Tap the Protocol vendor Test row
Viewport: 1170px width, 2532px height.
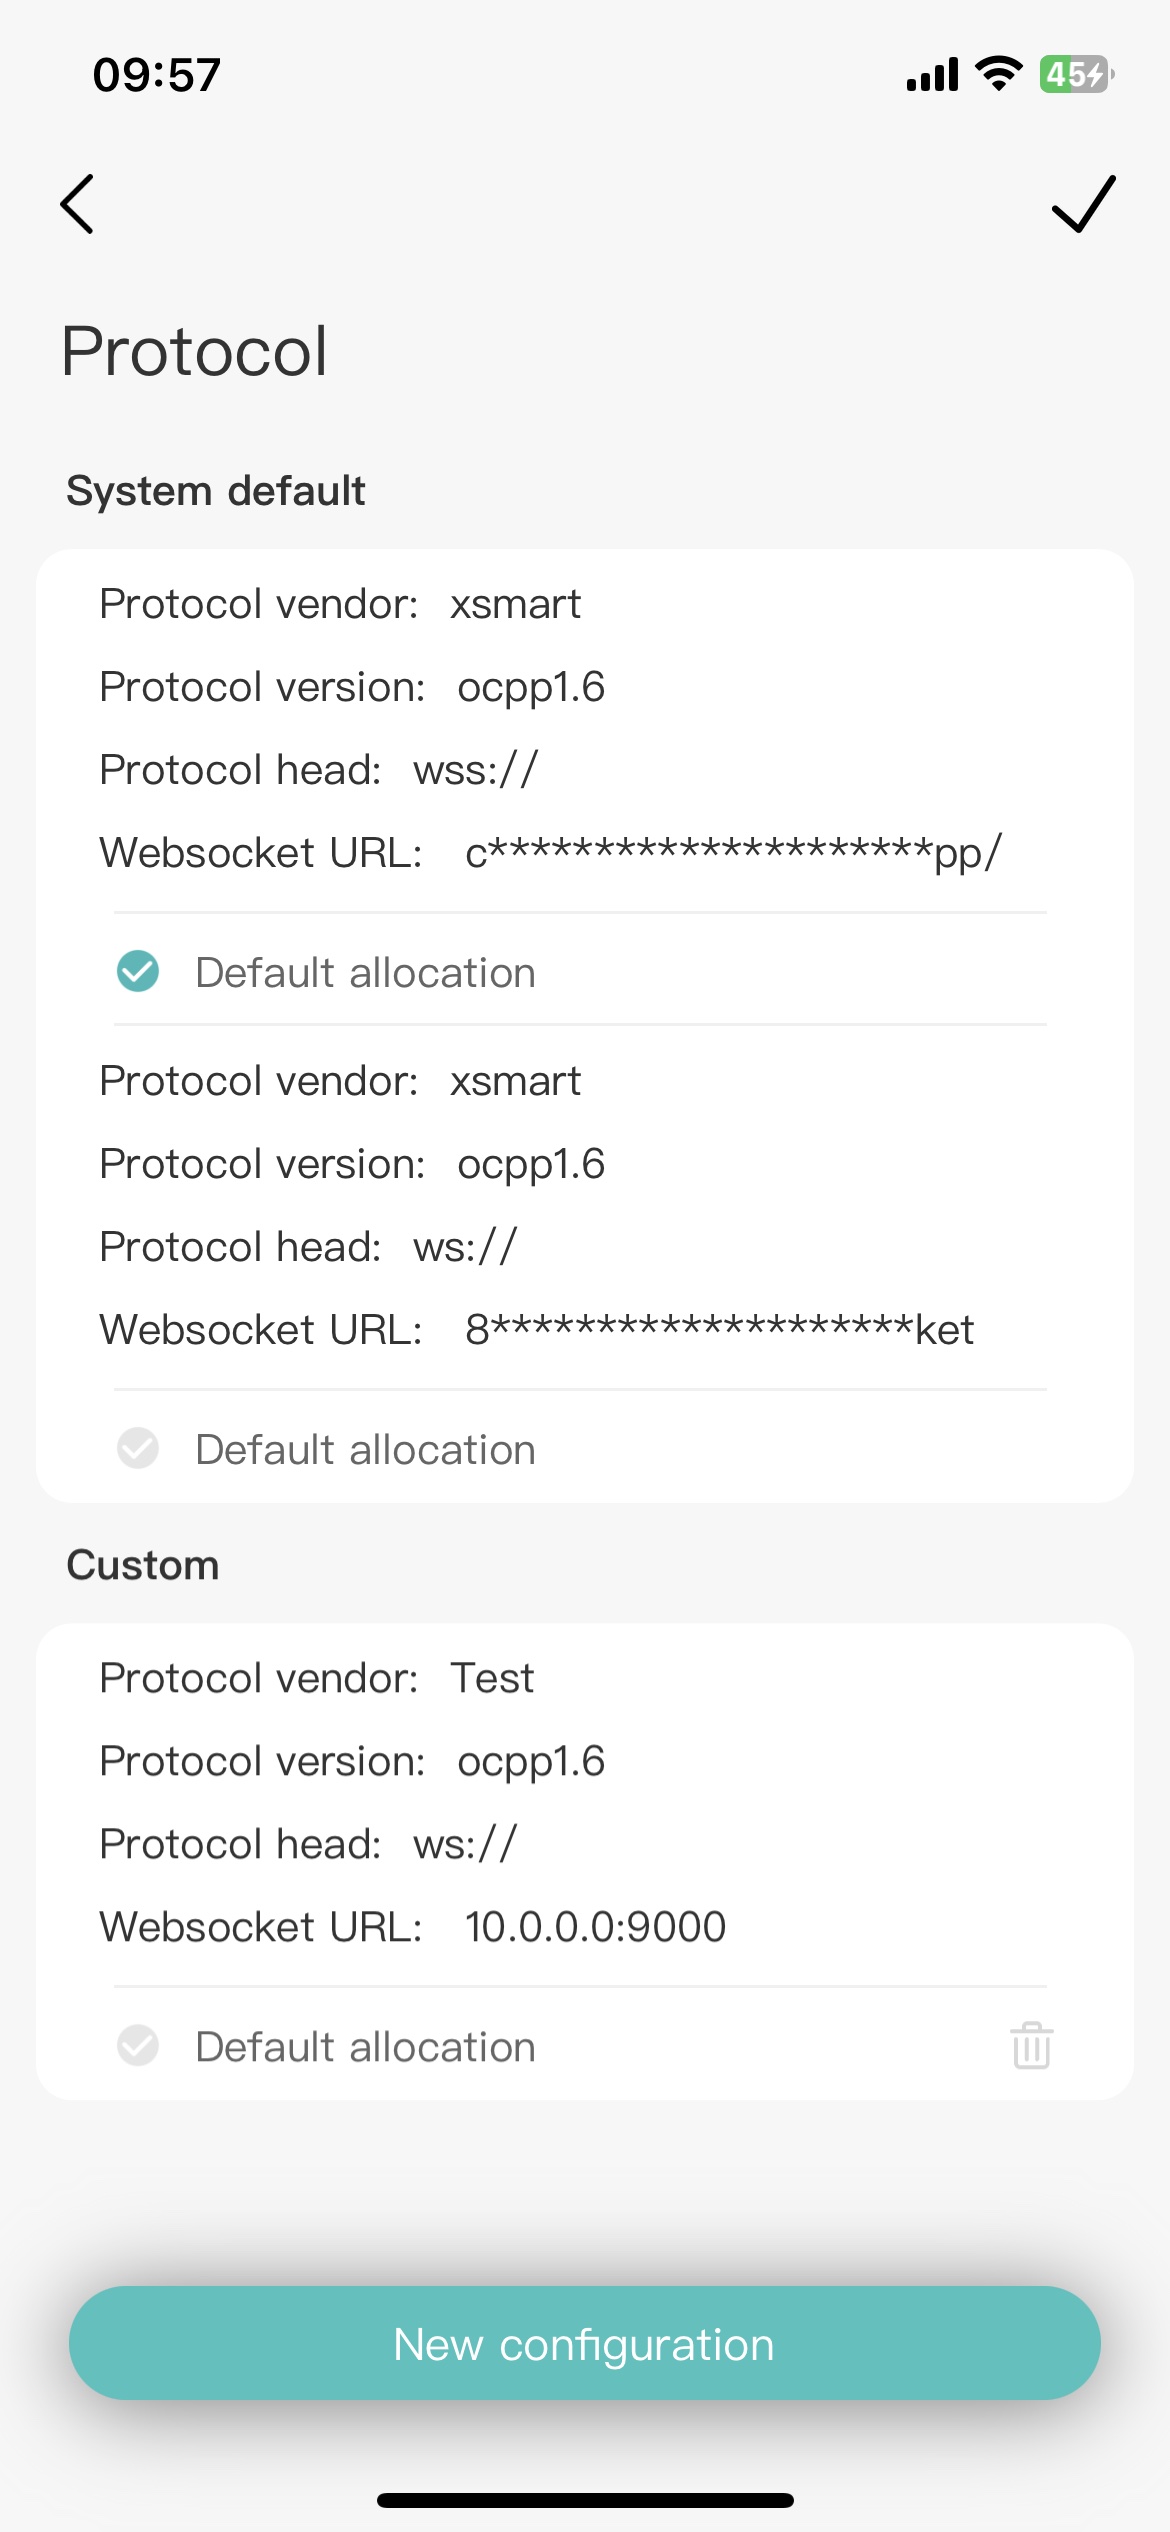tap(316, 1678)
